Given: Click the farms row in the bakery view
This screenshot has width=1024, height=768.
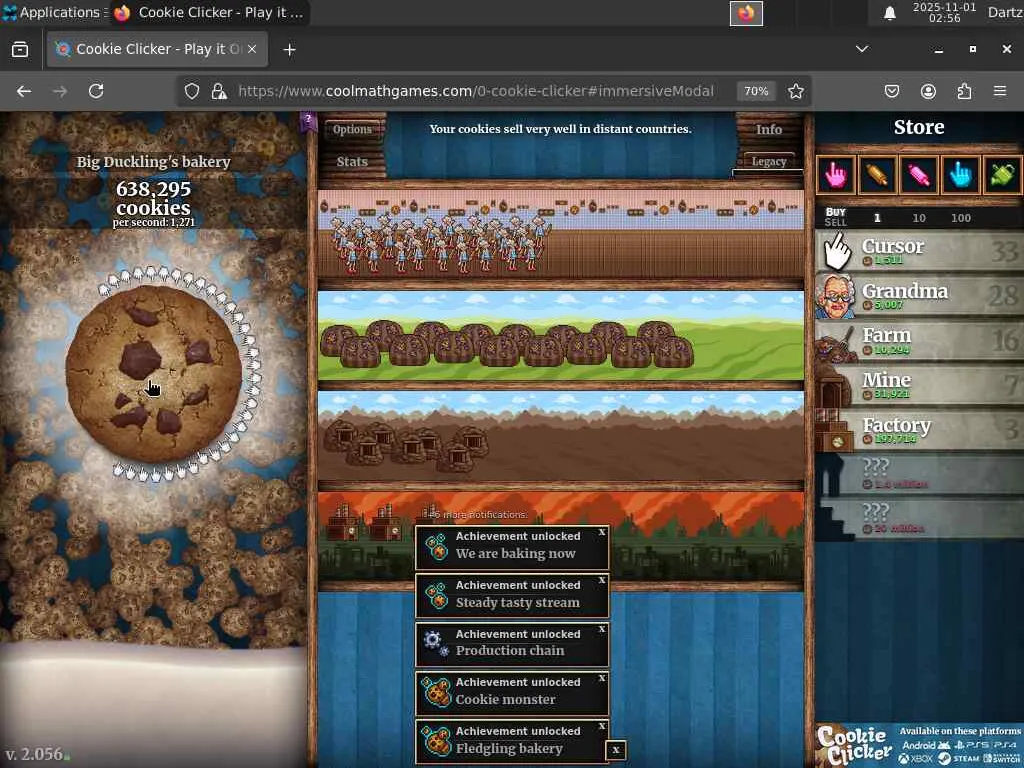Looking at the screenshot, I should pos(560,336).
